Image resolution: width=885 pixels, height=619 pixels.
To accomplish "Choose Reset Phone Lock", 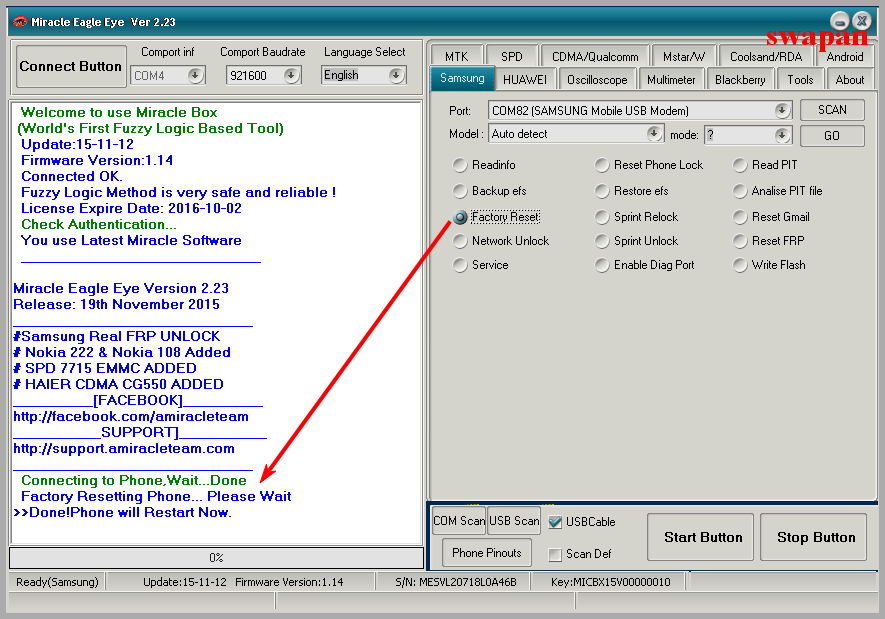I will coord(602,165).
